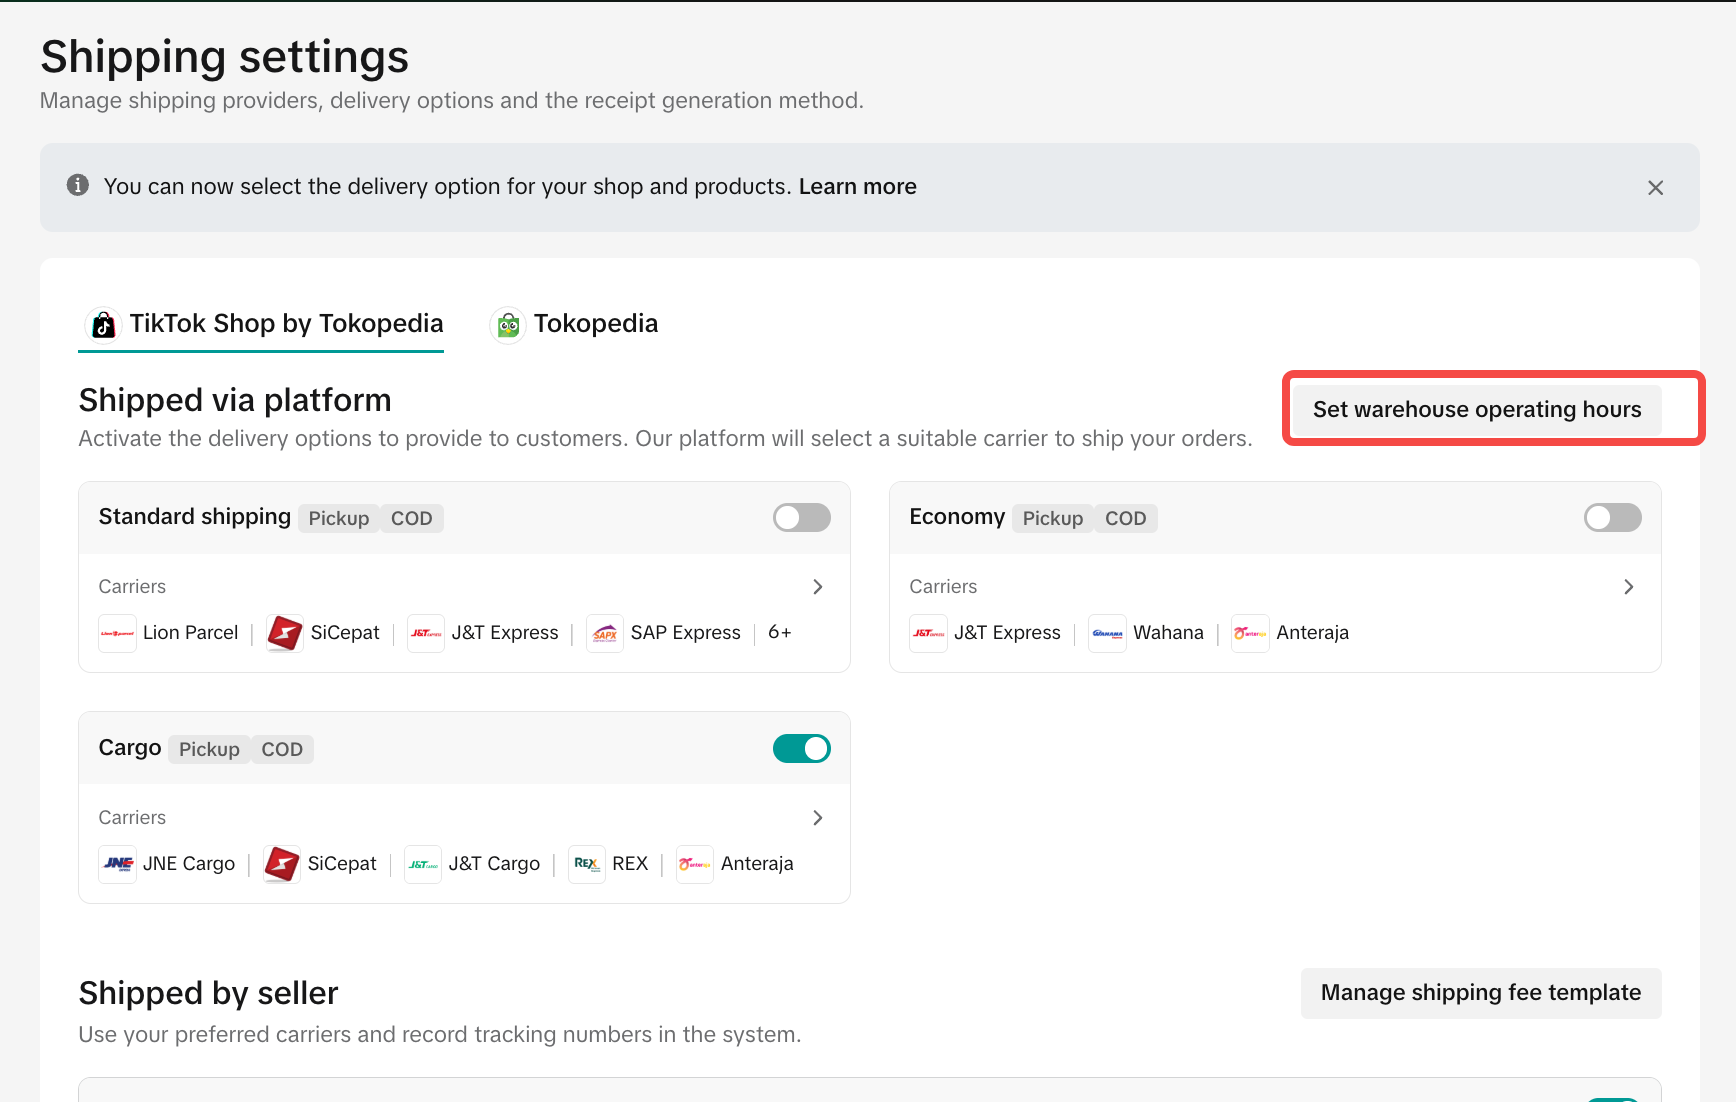Viewport: 1736px width, 1102px height.
Task: Click the Lion Parcel carrier logo
Action: tap(117, 633)
